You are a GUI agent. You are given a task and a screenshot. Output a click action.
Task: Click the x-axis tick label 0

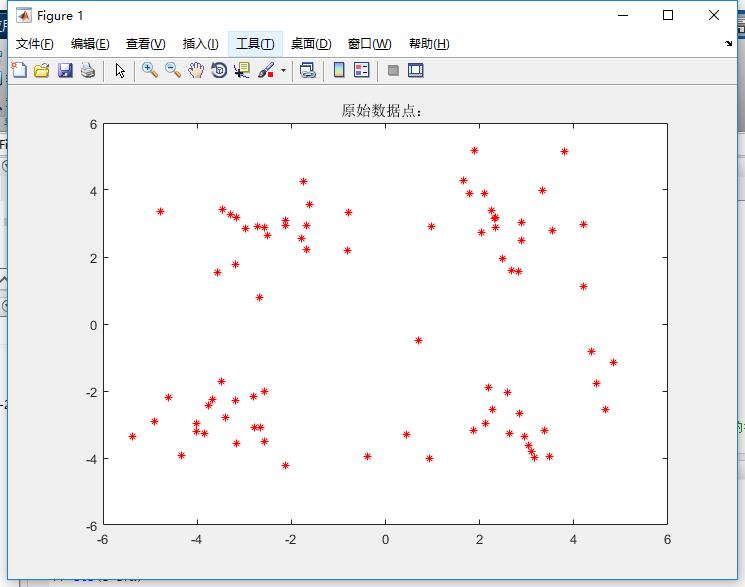385,539
